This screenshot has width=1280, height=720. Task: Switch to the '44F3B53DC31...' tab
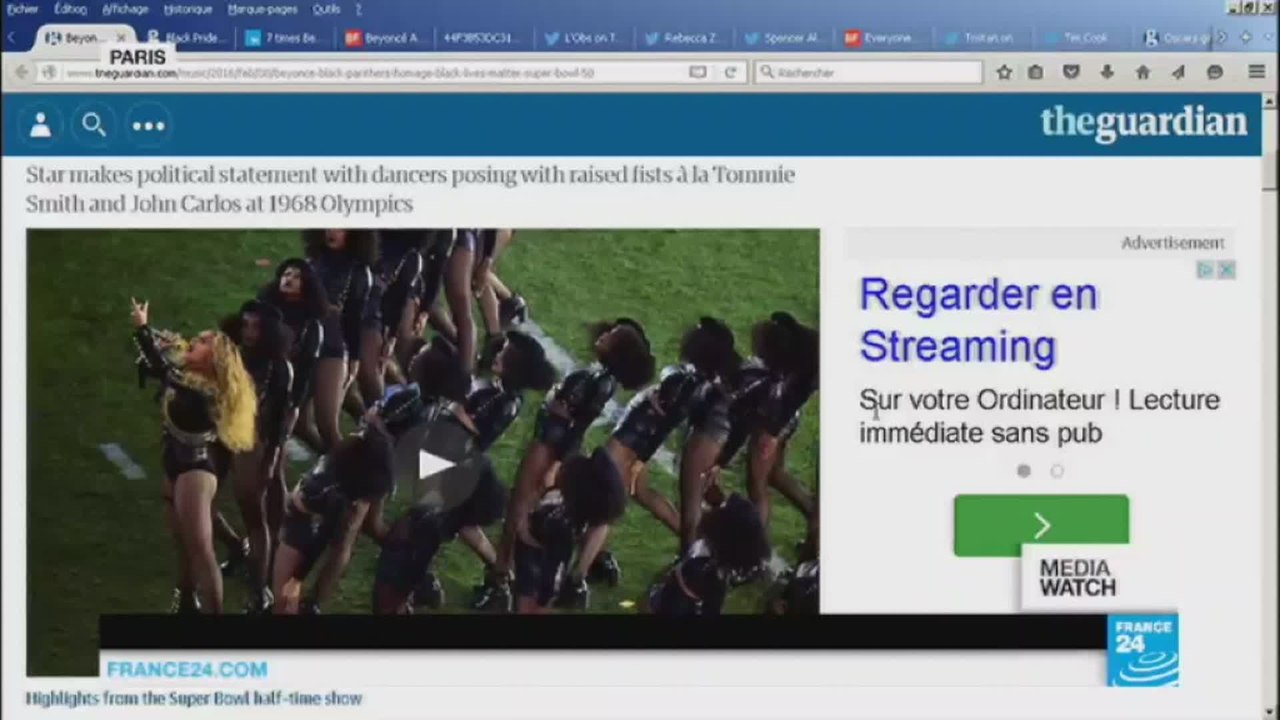[x=484, y=38]
